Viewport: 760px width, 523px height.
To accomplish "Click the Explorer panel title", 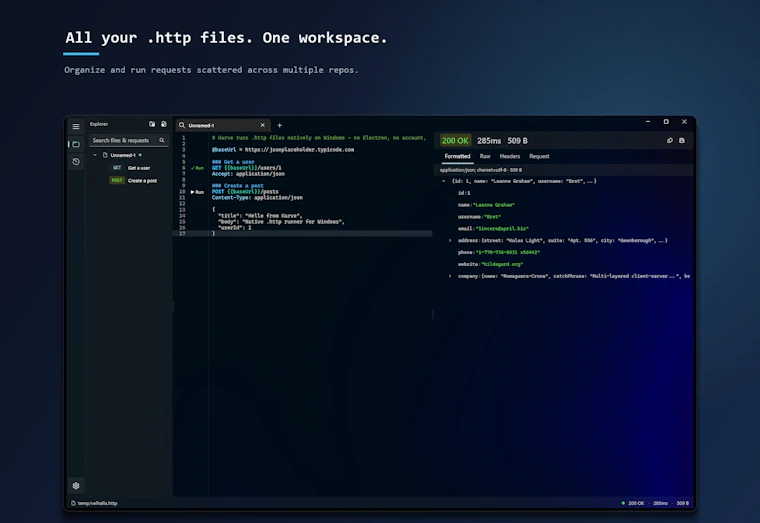I will 99,124.
